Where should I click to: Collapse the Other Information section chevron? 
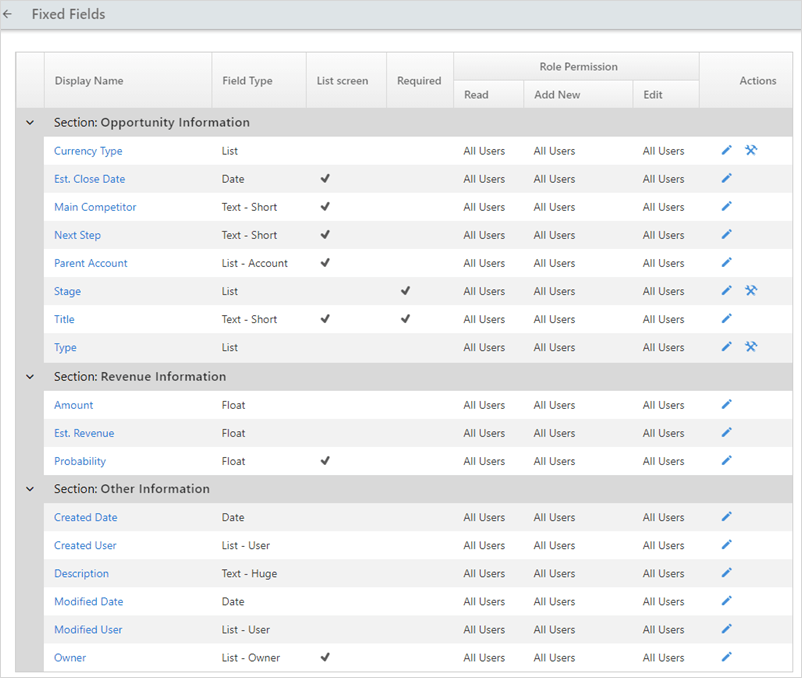tap(30, 489)
